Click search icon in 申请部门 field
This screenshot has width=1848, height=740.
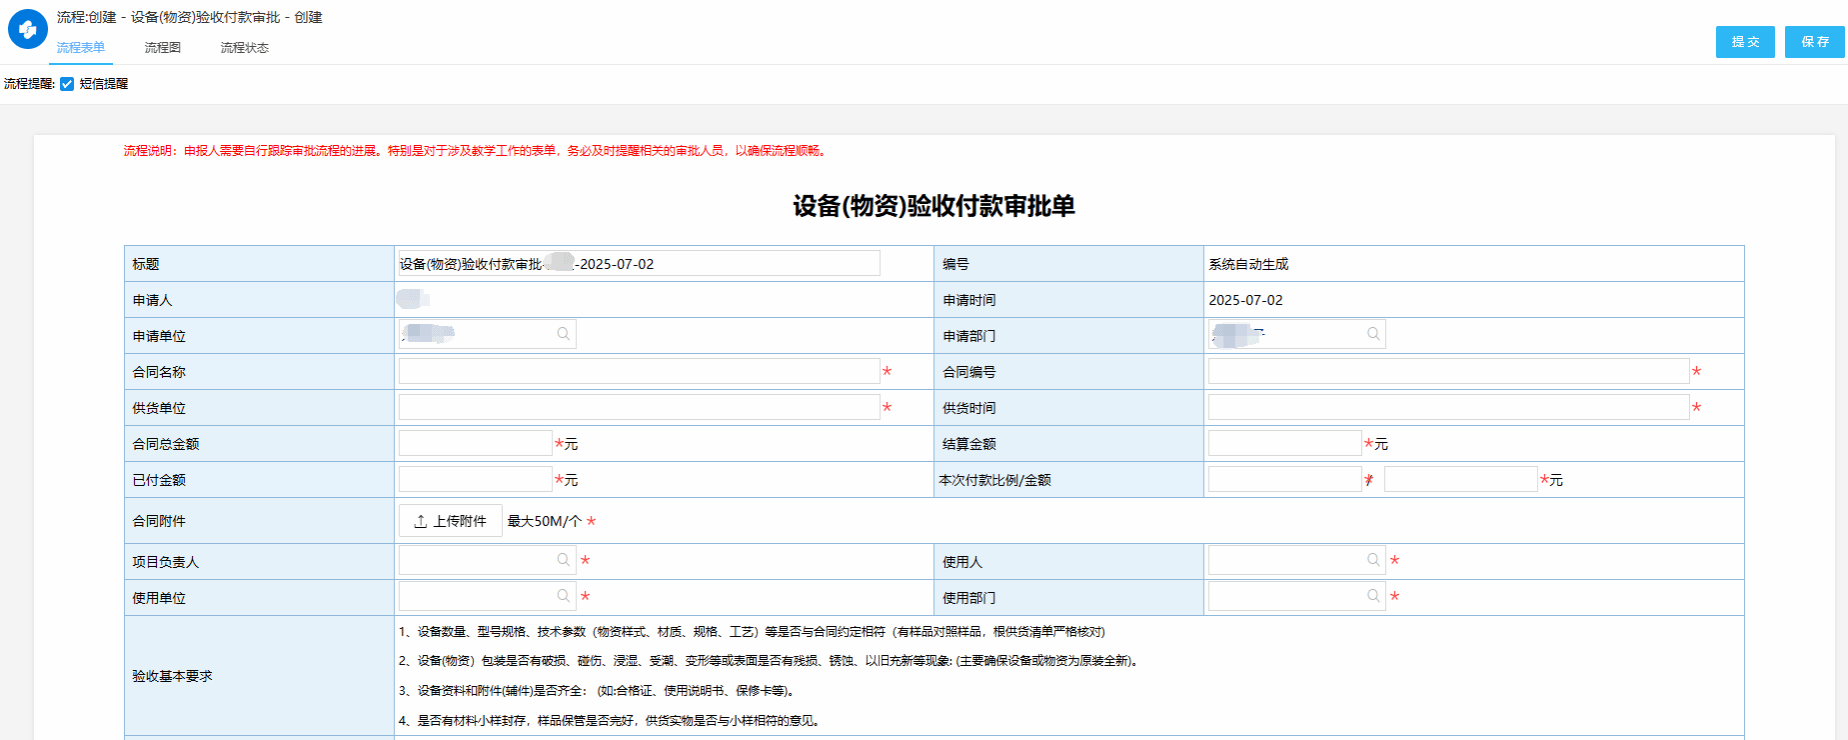point(1373,334)
